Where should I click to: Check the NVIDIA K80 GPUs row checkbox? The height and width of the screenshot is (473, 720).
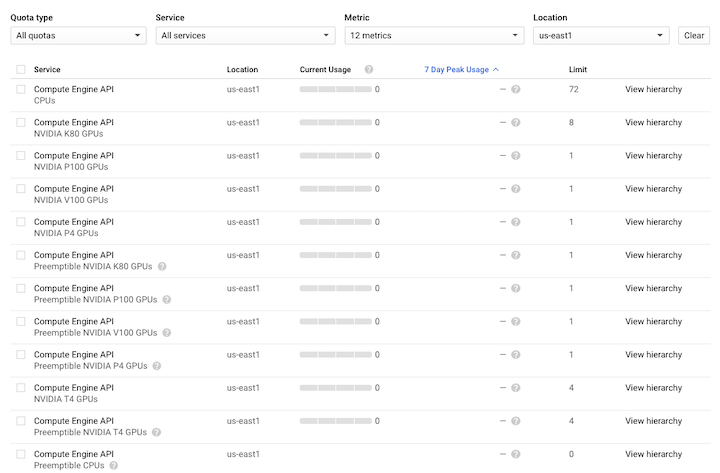(21, 123)
